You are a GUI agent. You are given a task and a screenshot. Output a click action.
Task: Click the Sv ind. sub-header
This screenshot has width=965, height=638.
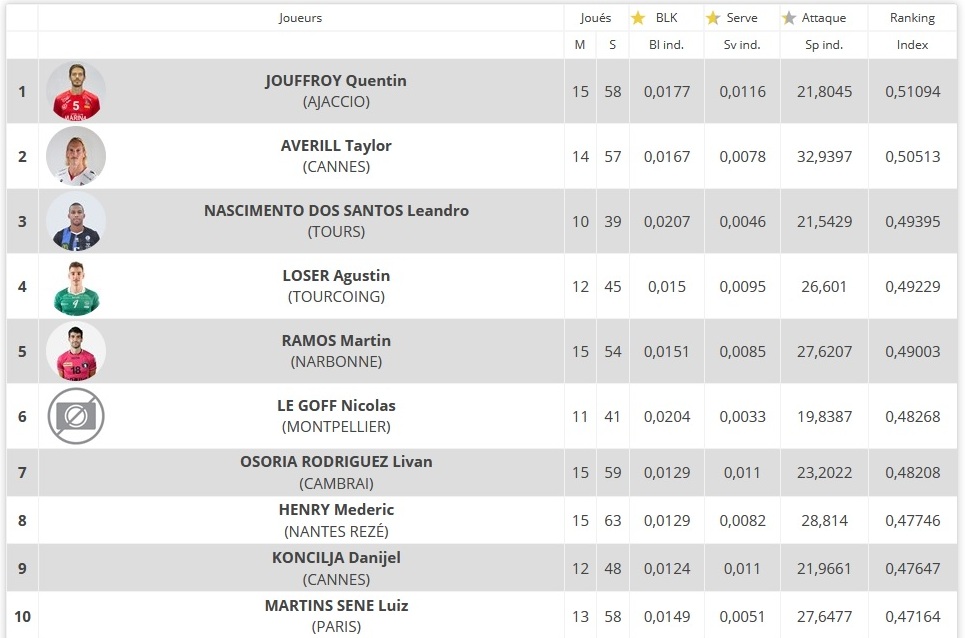742,45
